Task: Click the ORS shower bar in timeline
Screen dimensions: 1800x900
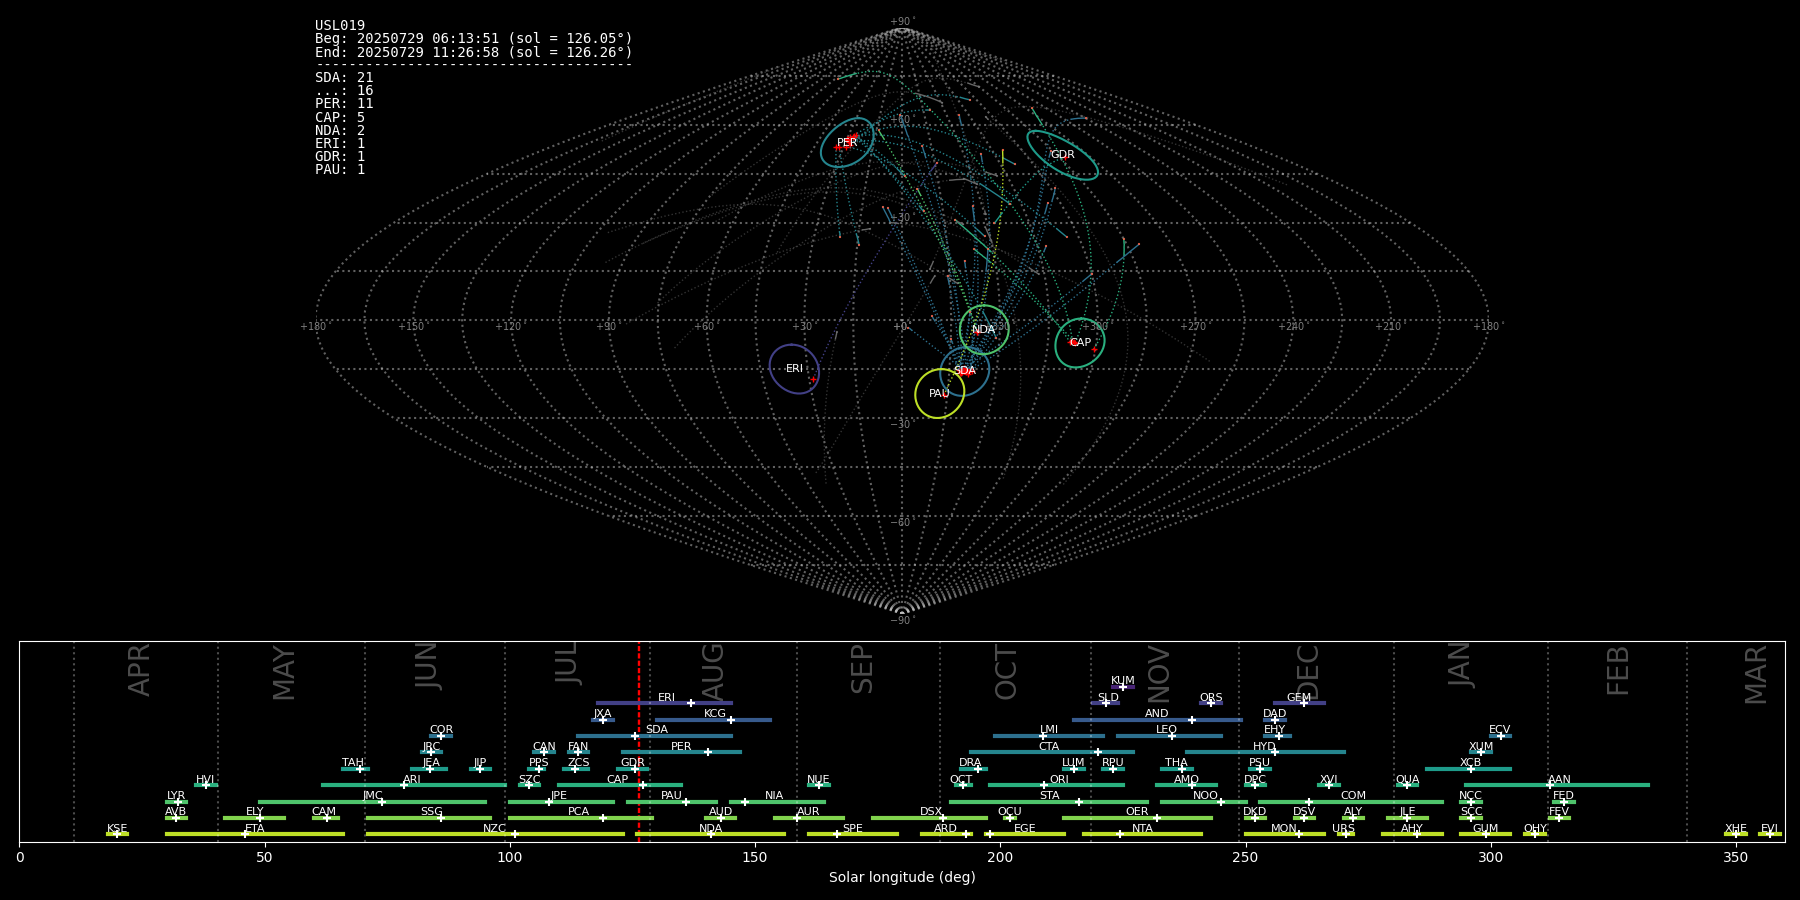Action: point(1211,703)
